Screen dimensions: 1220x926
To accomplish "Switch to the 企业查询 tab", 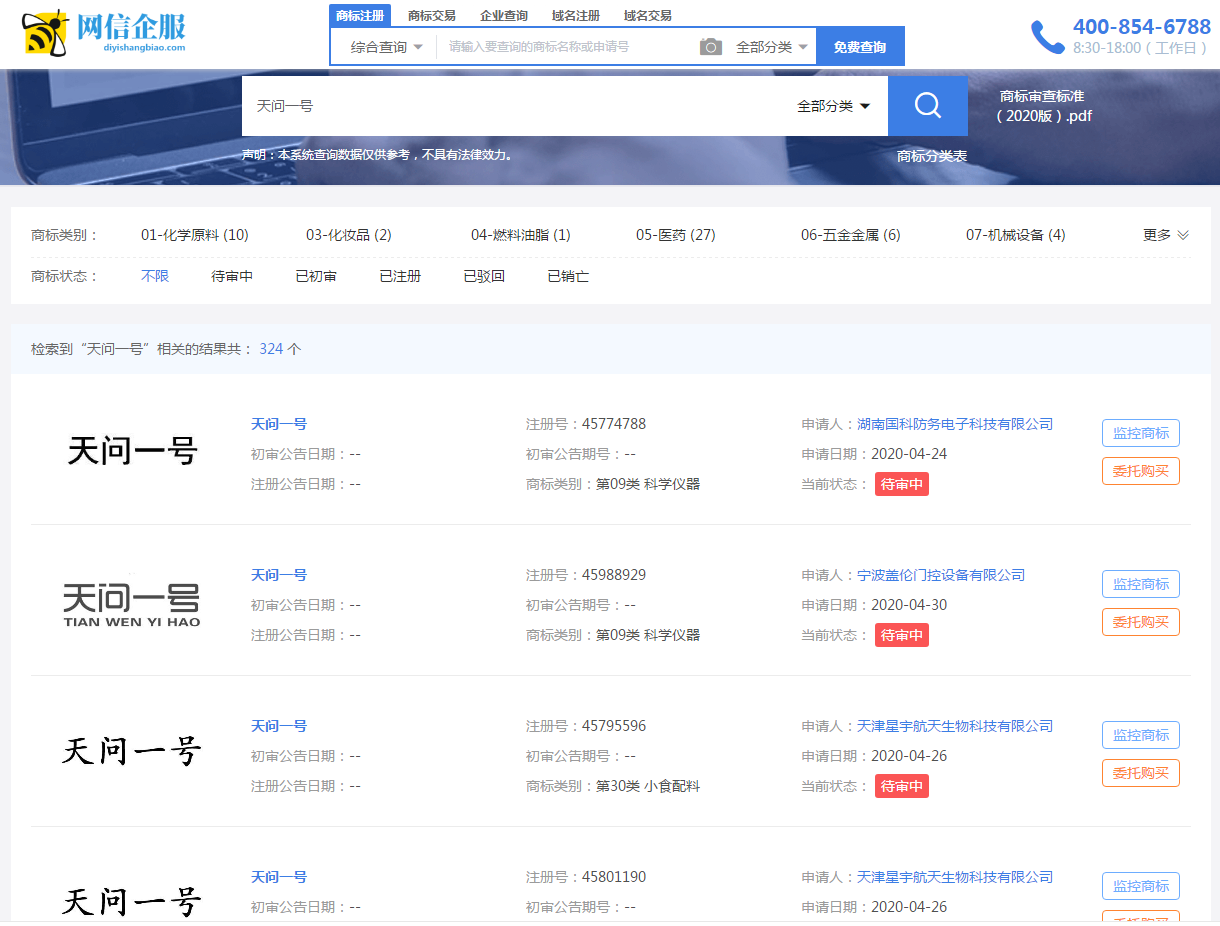I will [x=504, y=15].
